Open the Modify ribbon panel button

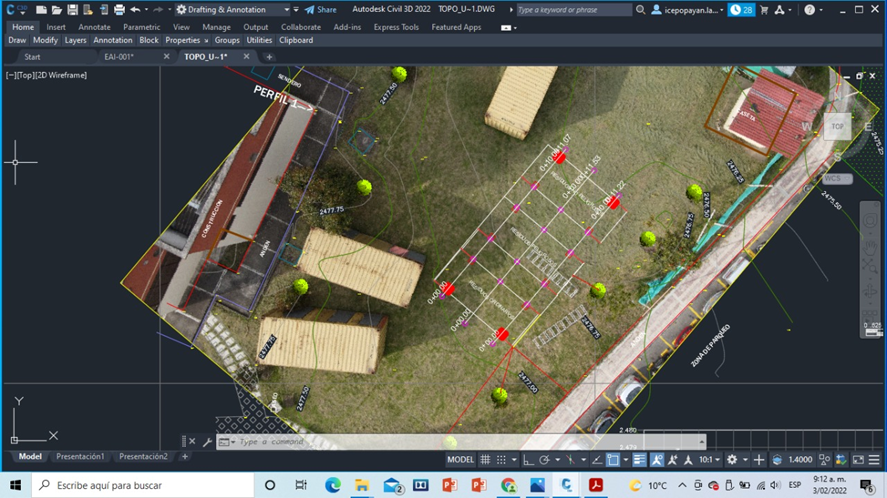point(45,40)
